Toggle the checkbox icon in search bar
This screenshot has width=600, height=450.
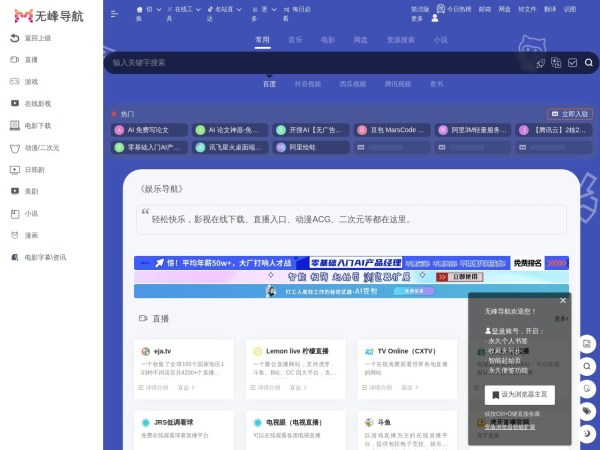[x=573, y=62]
